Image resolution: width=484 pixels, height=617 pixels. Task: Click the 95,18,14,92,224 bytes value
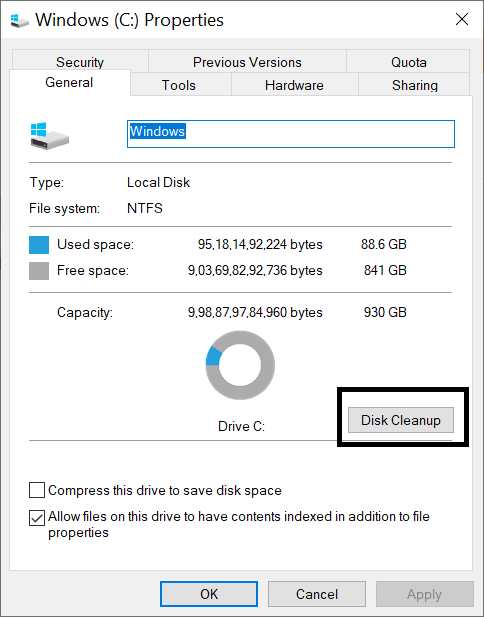point(260,245)
